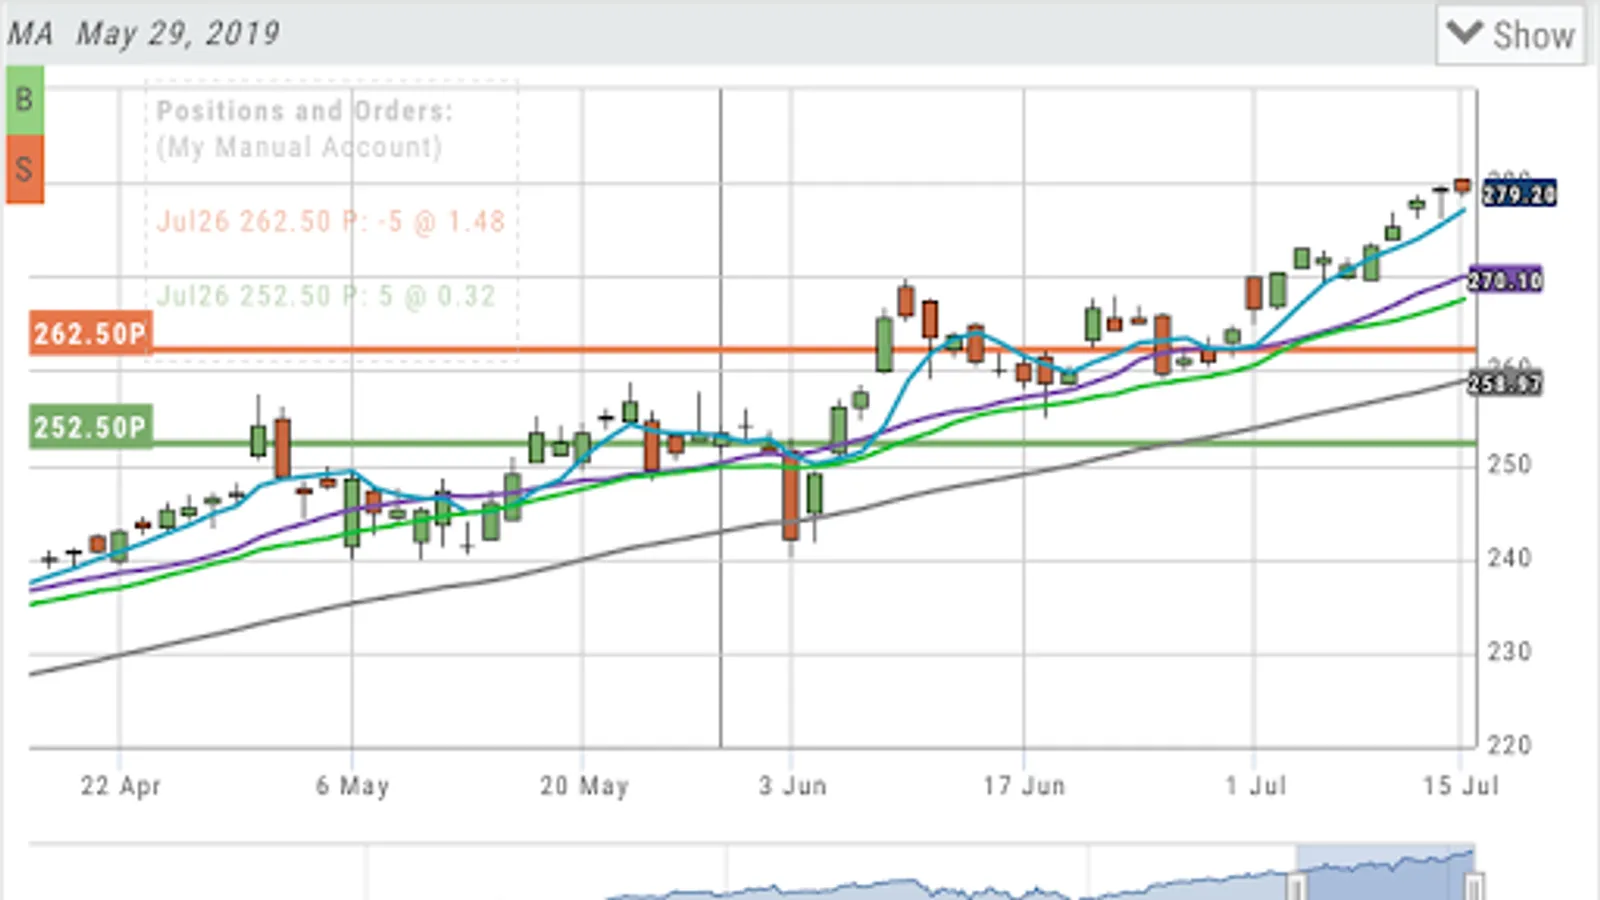Click the 1 Jul date label
Image resolution: width=1600 pixels, height=900 pixels.
(x=1256, y=786)
